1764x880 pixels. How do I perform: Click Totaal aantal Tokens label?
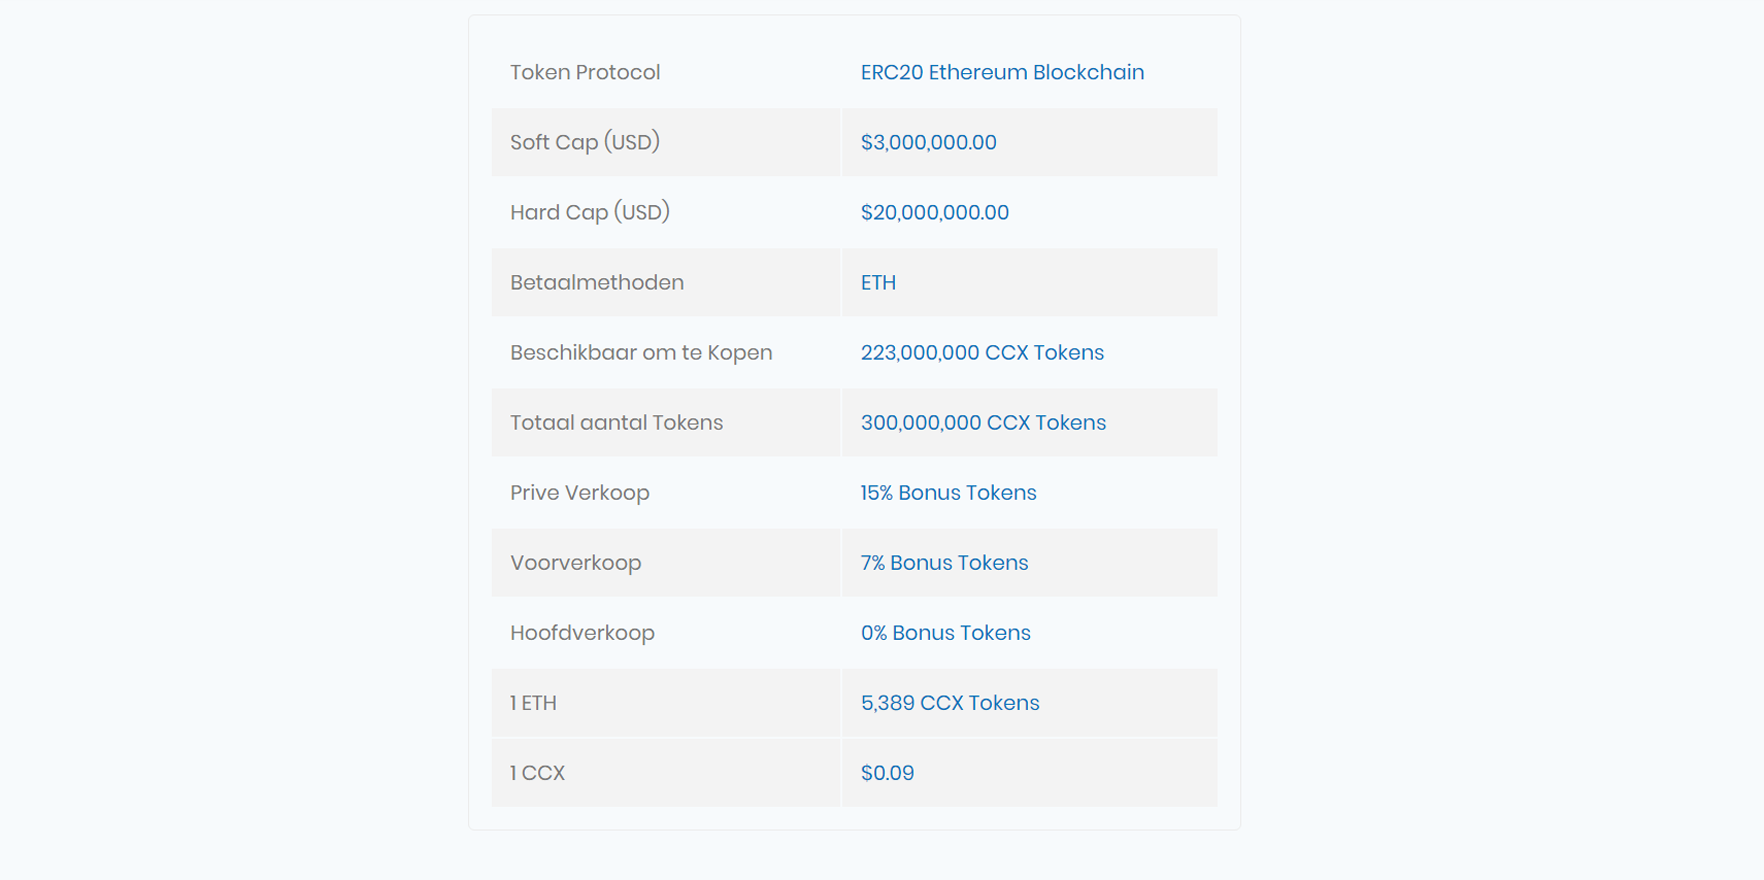(616, 422)
